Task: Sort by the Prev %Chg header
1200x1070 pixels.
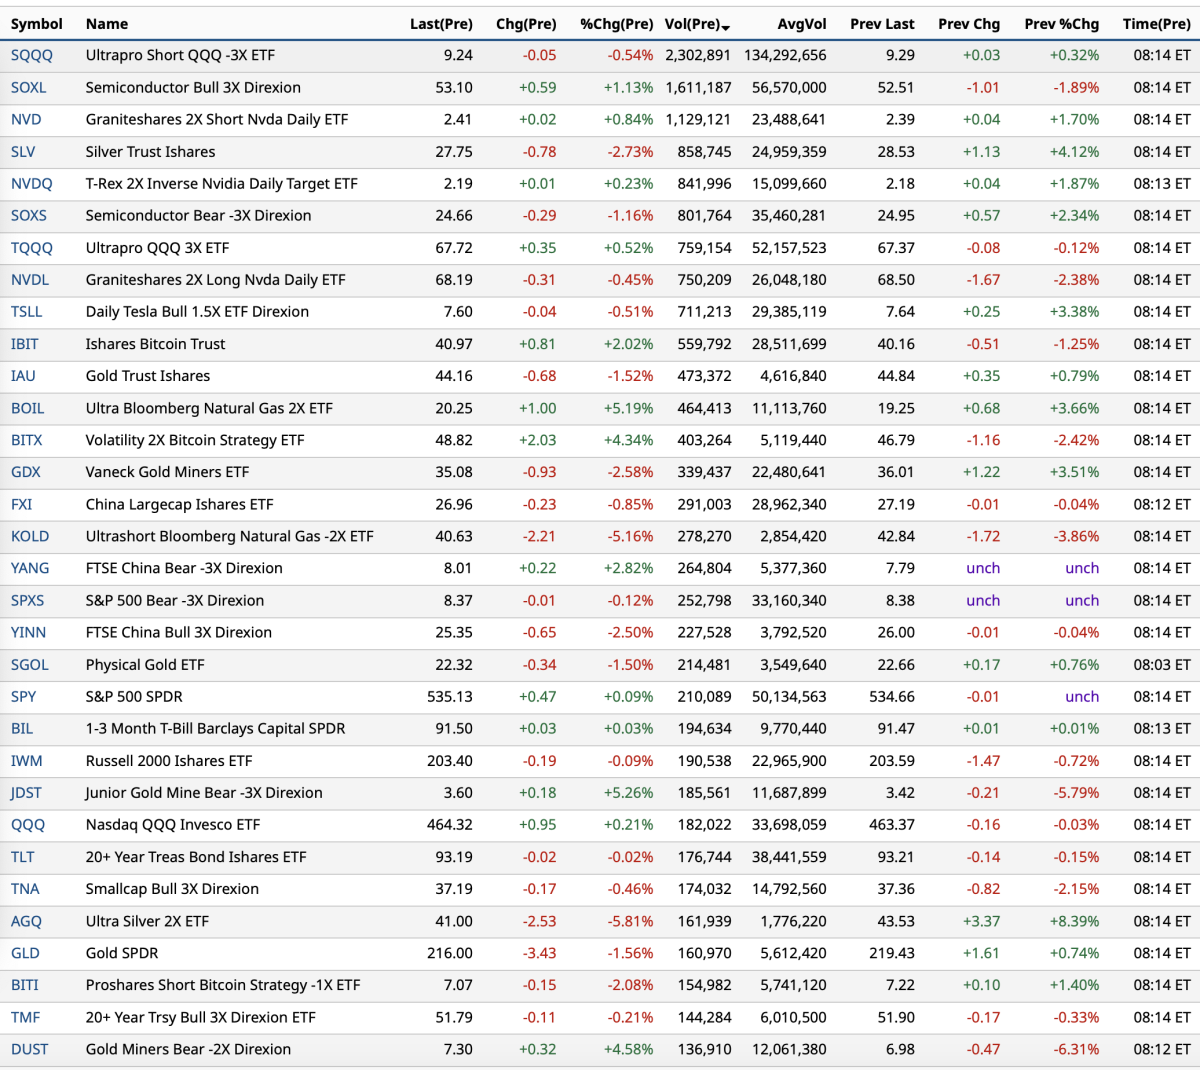Action: [x=1061, y=24]
